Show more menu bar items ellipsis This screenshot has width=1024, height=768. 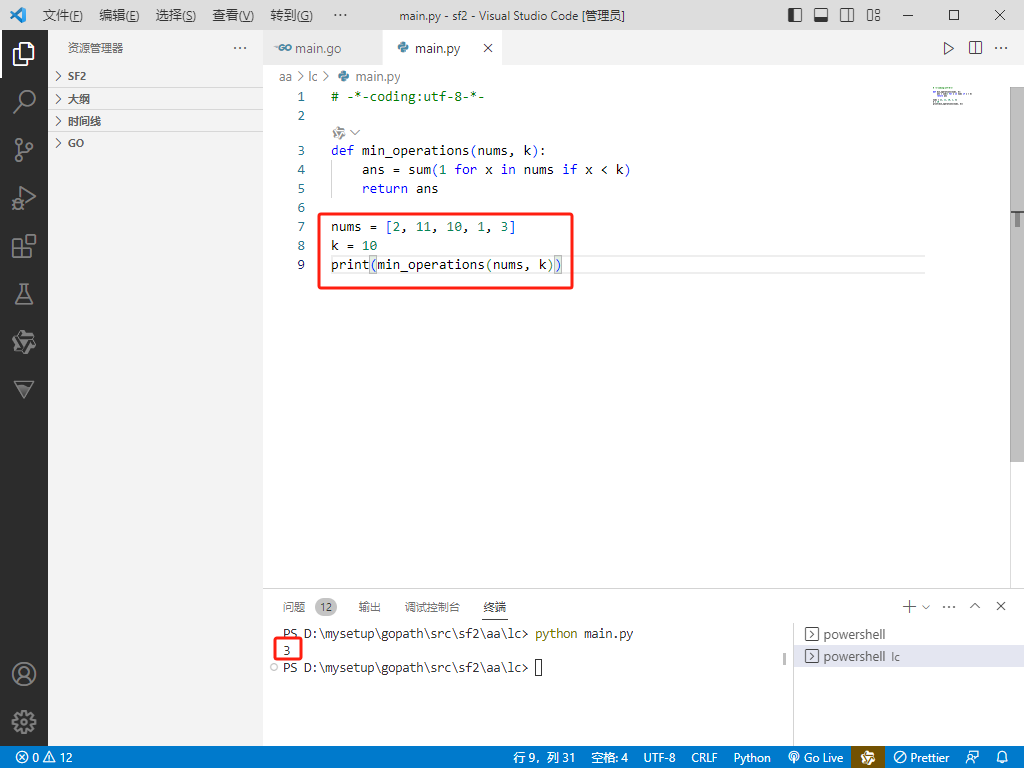(x=340, y=15)
